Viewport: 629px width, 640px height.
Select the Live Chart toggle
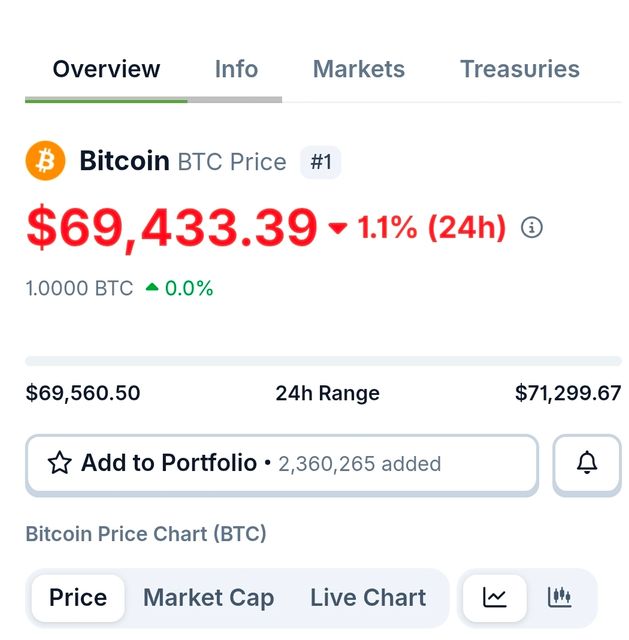point(368,598)
